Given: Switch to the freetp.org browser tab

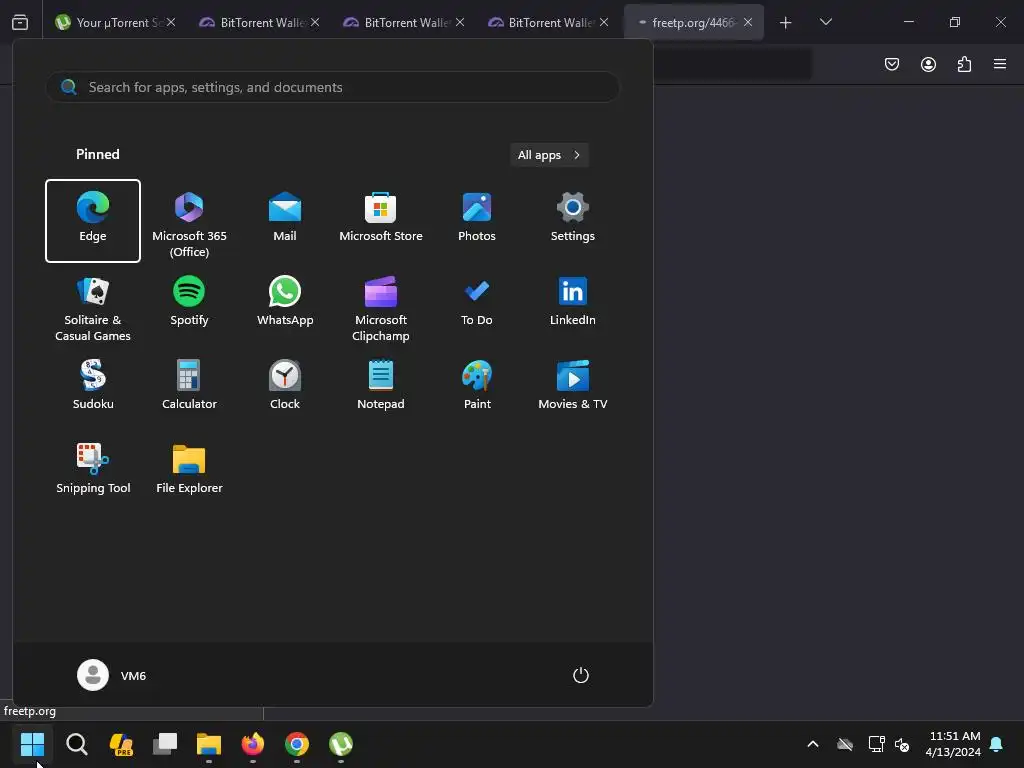Looking at the screenshot, I should 694,22.
